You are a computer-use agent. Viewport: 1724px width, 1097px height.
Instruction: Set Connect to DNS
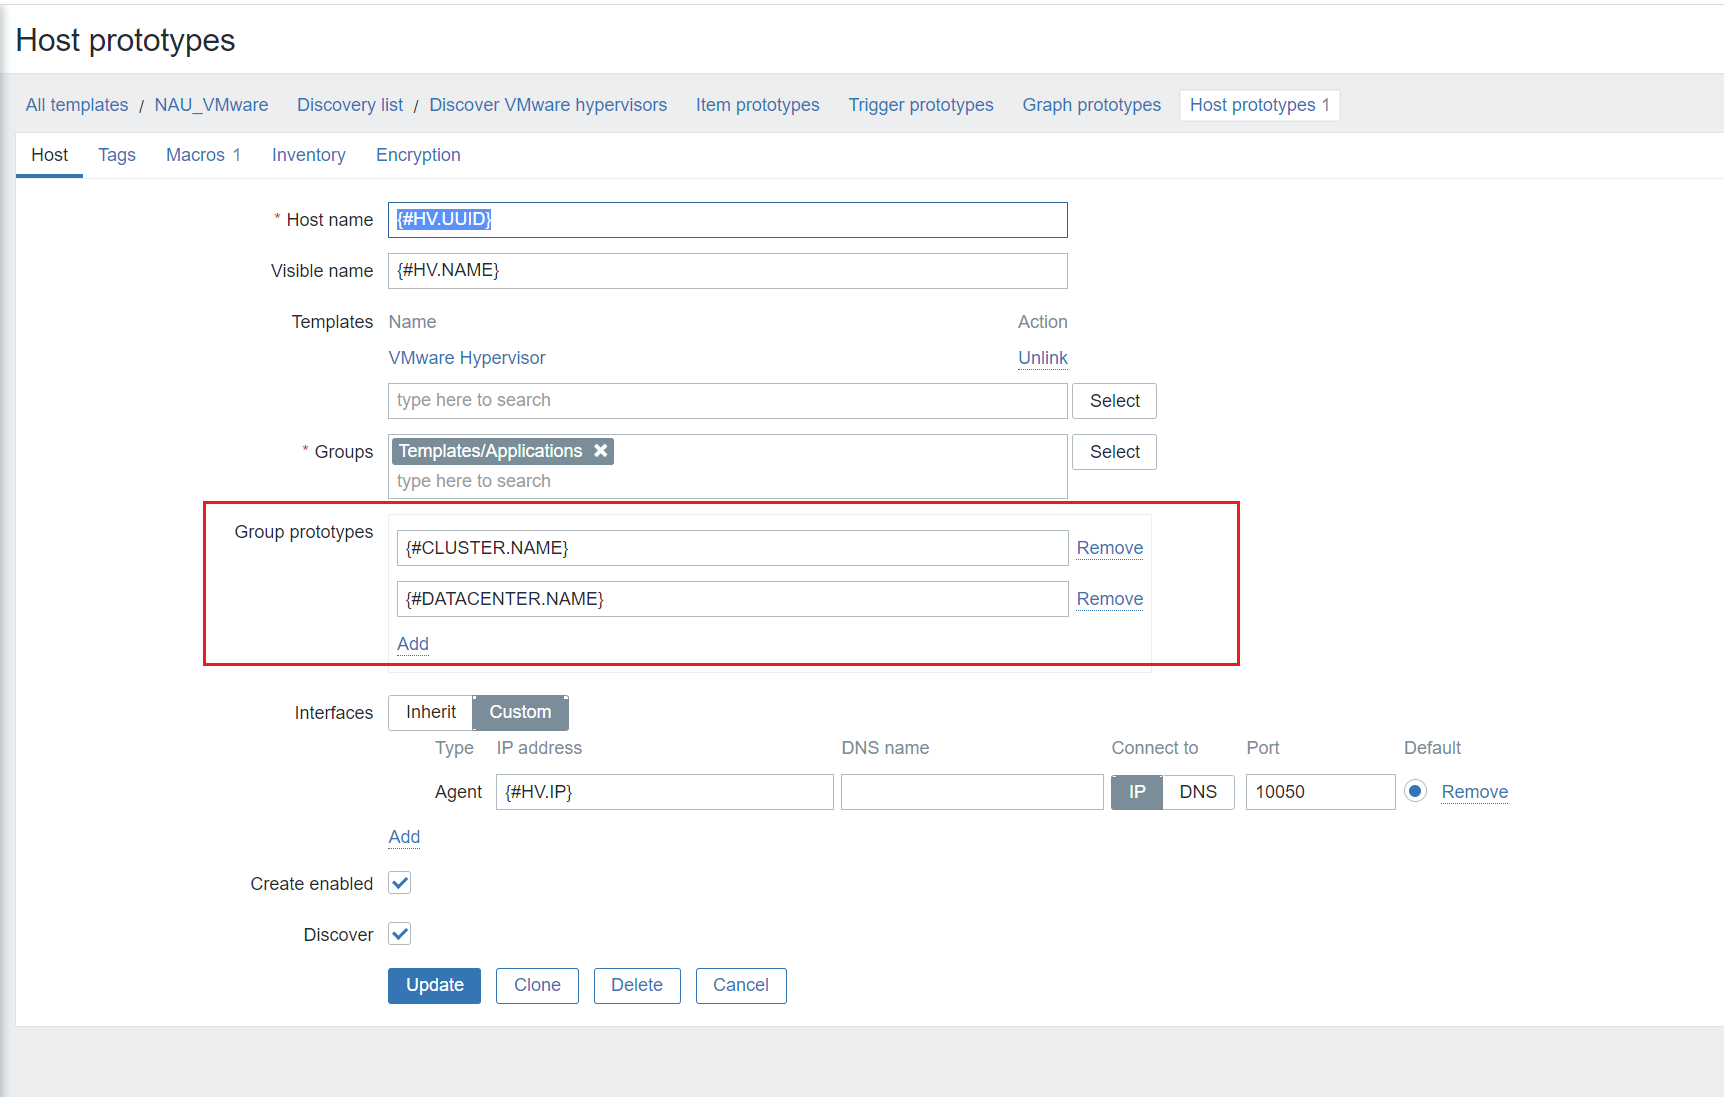1198,792
